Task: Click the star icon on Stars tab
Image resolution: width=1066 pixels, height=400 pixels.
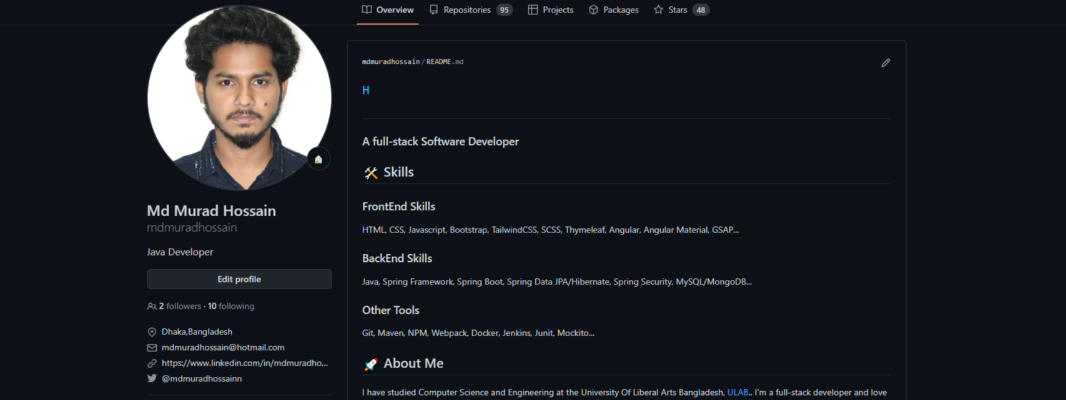Action: [658, 10]
